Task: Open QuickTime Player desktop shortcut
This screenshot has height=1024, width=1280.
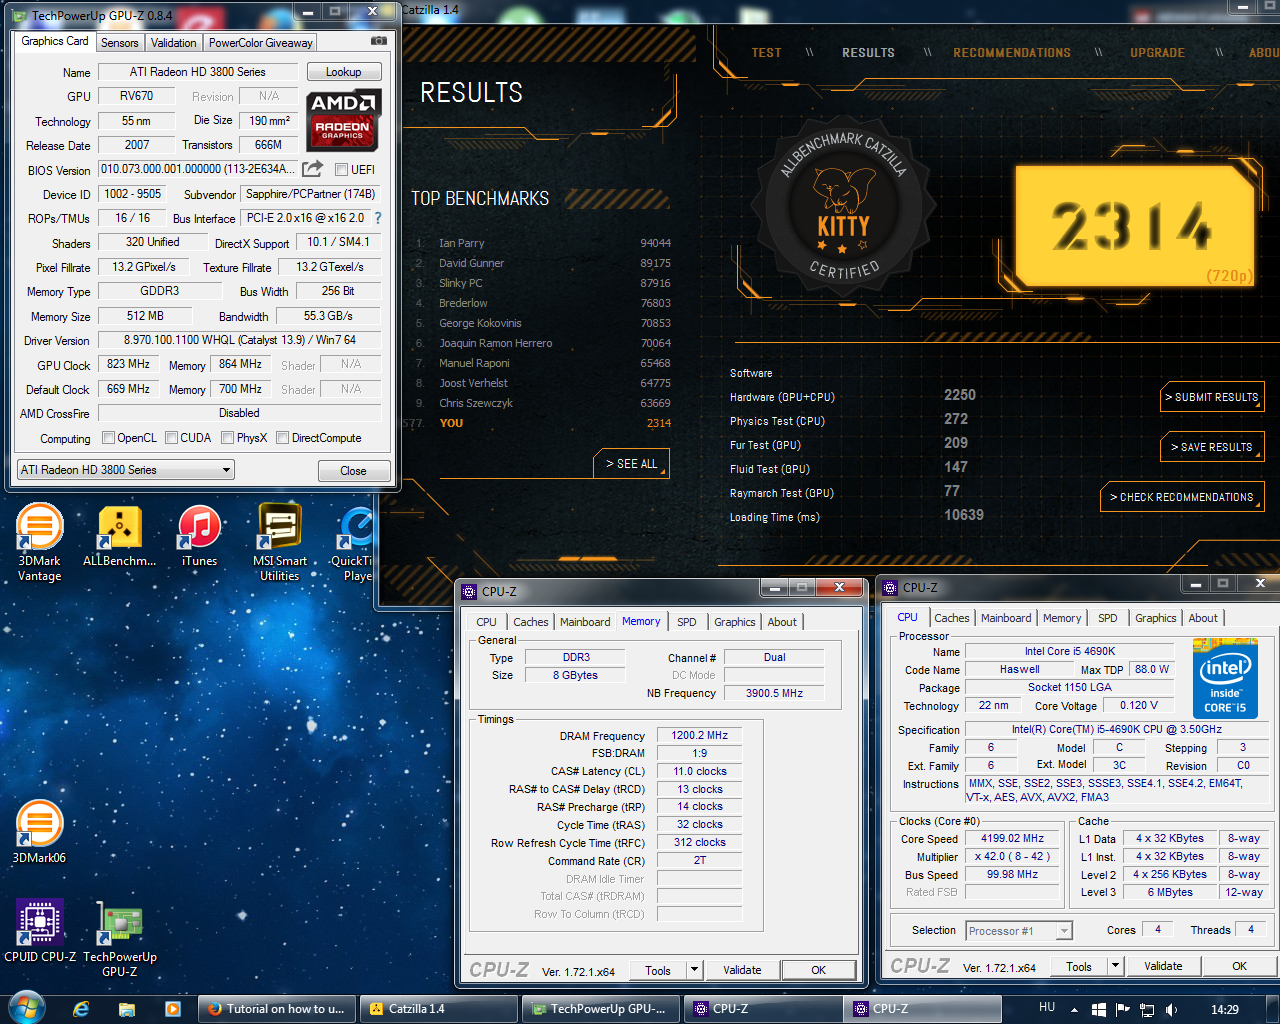Action: (355, 543)
